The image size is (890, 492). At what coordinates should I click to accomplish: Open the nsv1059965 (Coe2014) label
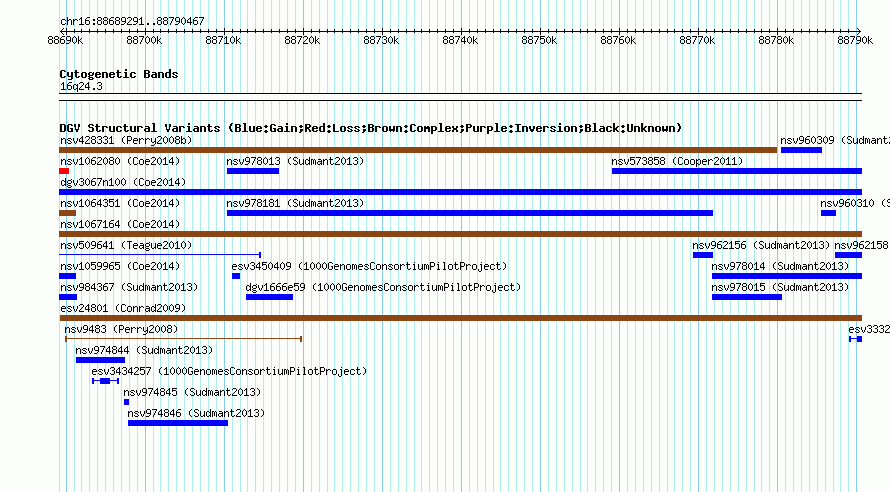click(x=120, y=266)
